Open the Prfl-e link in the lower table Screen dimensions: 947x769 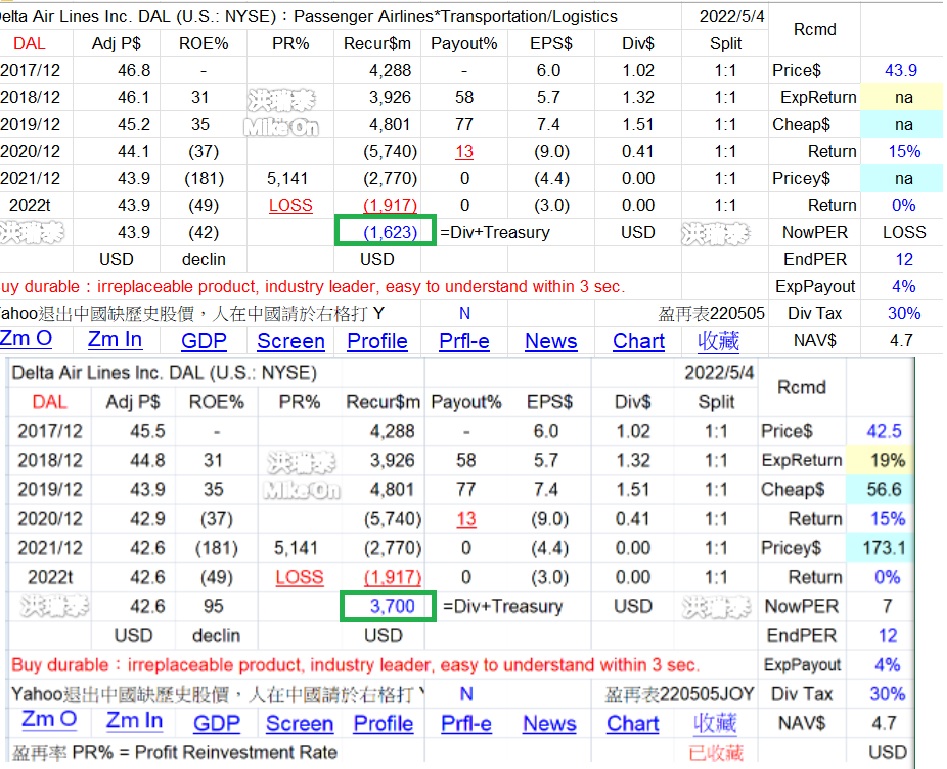(466, 724)
